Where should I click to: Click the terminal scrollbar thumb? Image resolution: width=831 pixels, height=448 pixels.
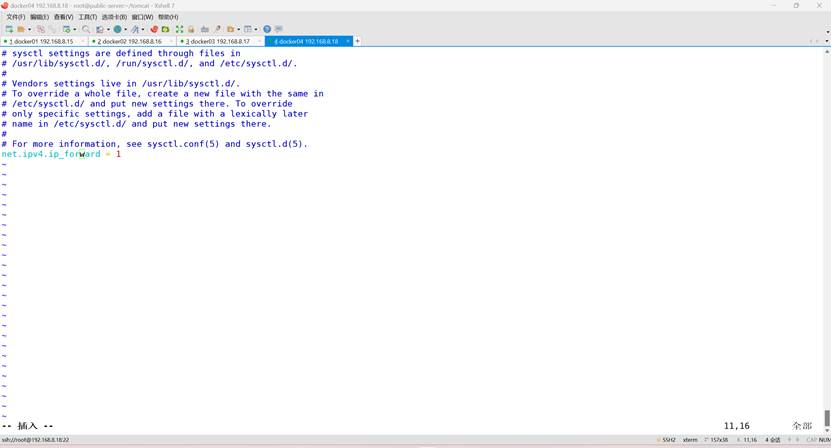pyautogui.click(x=827, y=418)
